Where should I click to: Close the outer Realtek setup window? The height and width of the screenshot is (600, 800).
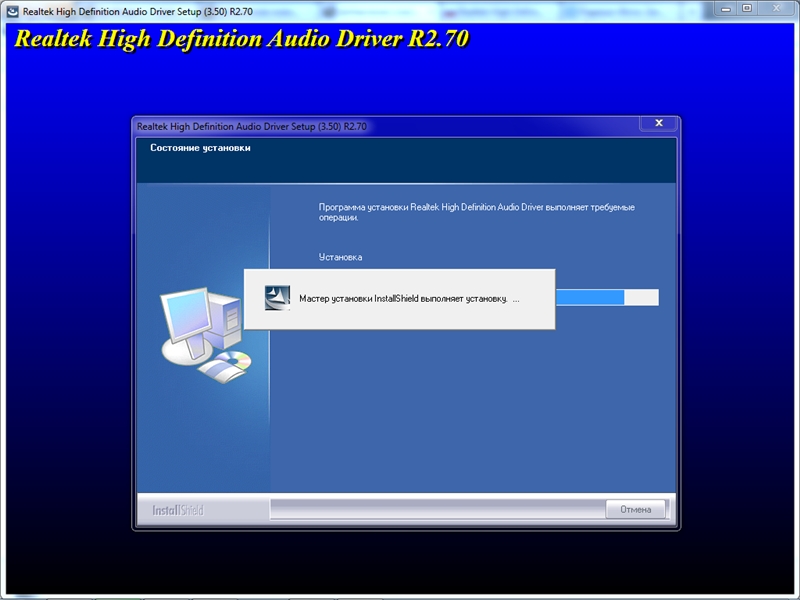776,9
